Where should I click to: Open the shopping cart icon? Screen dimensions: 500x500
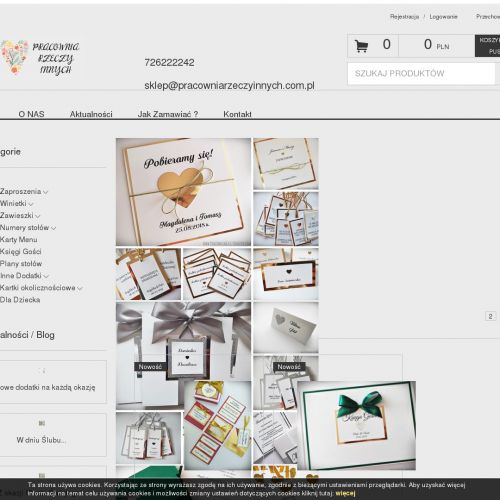pos(361,46)
